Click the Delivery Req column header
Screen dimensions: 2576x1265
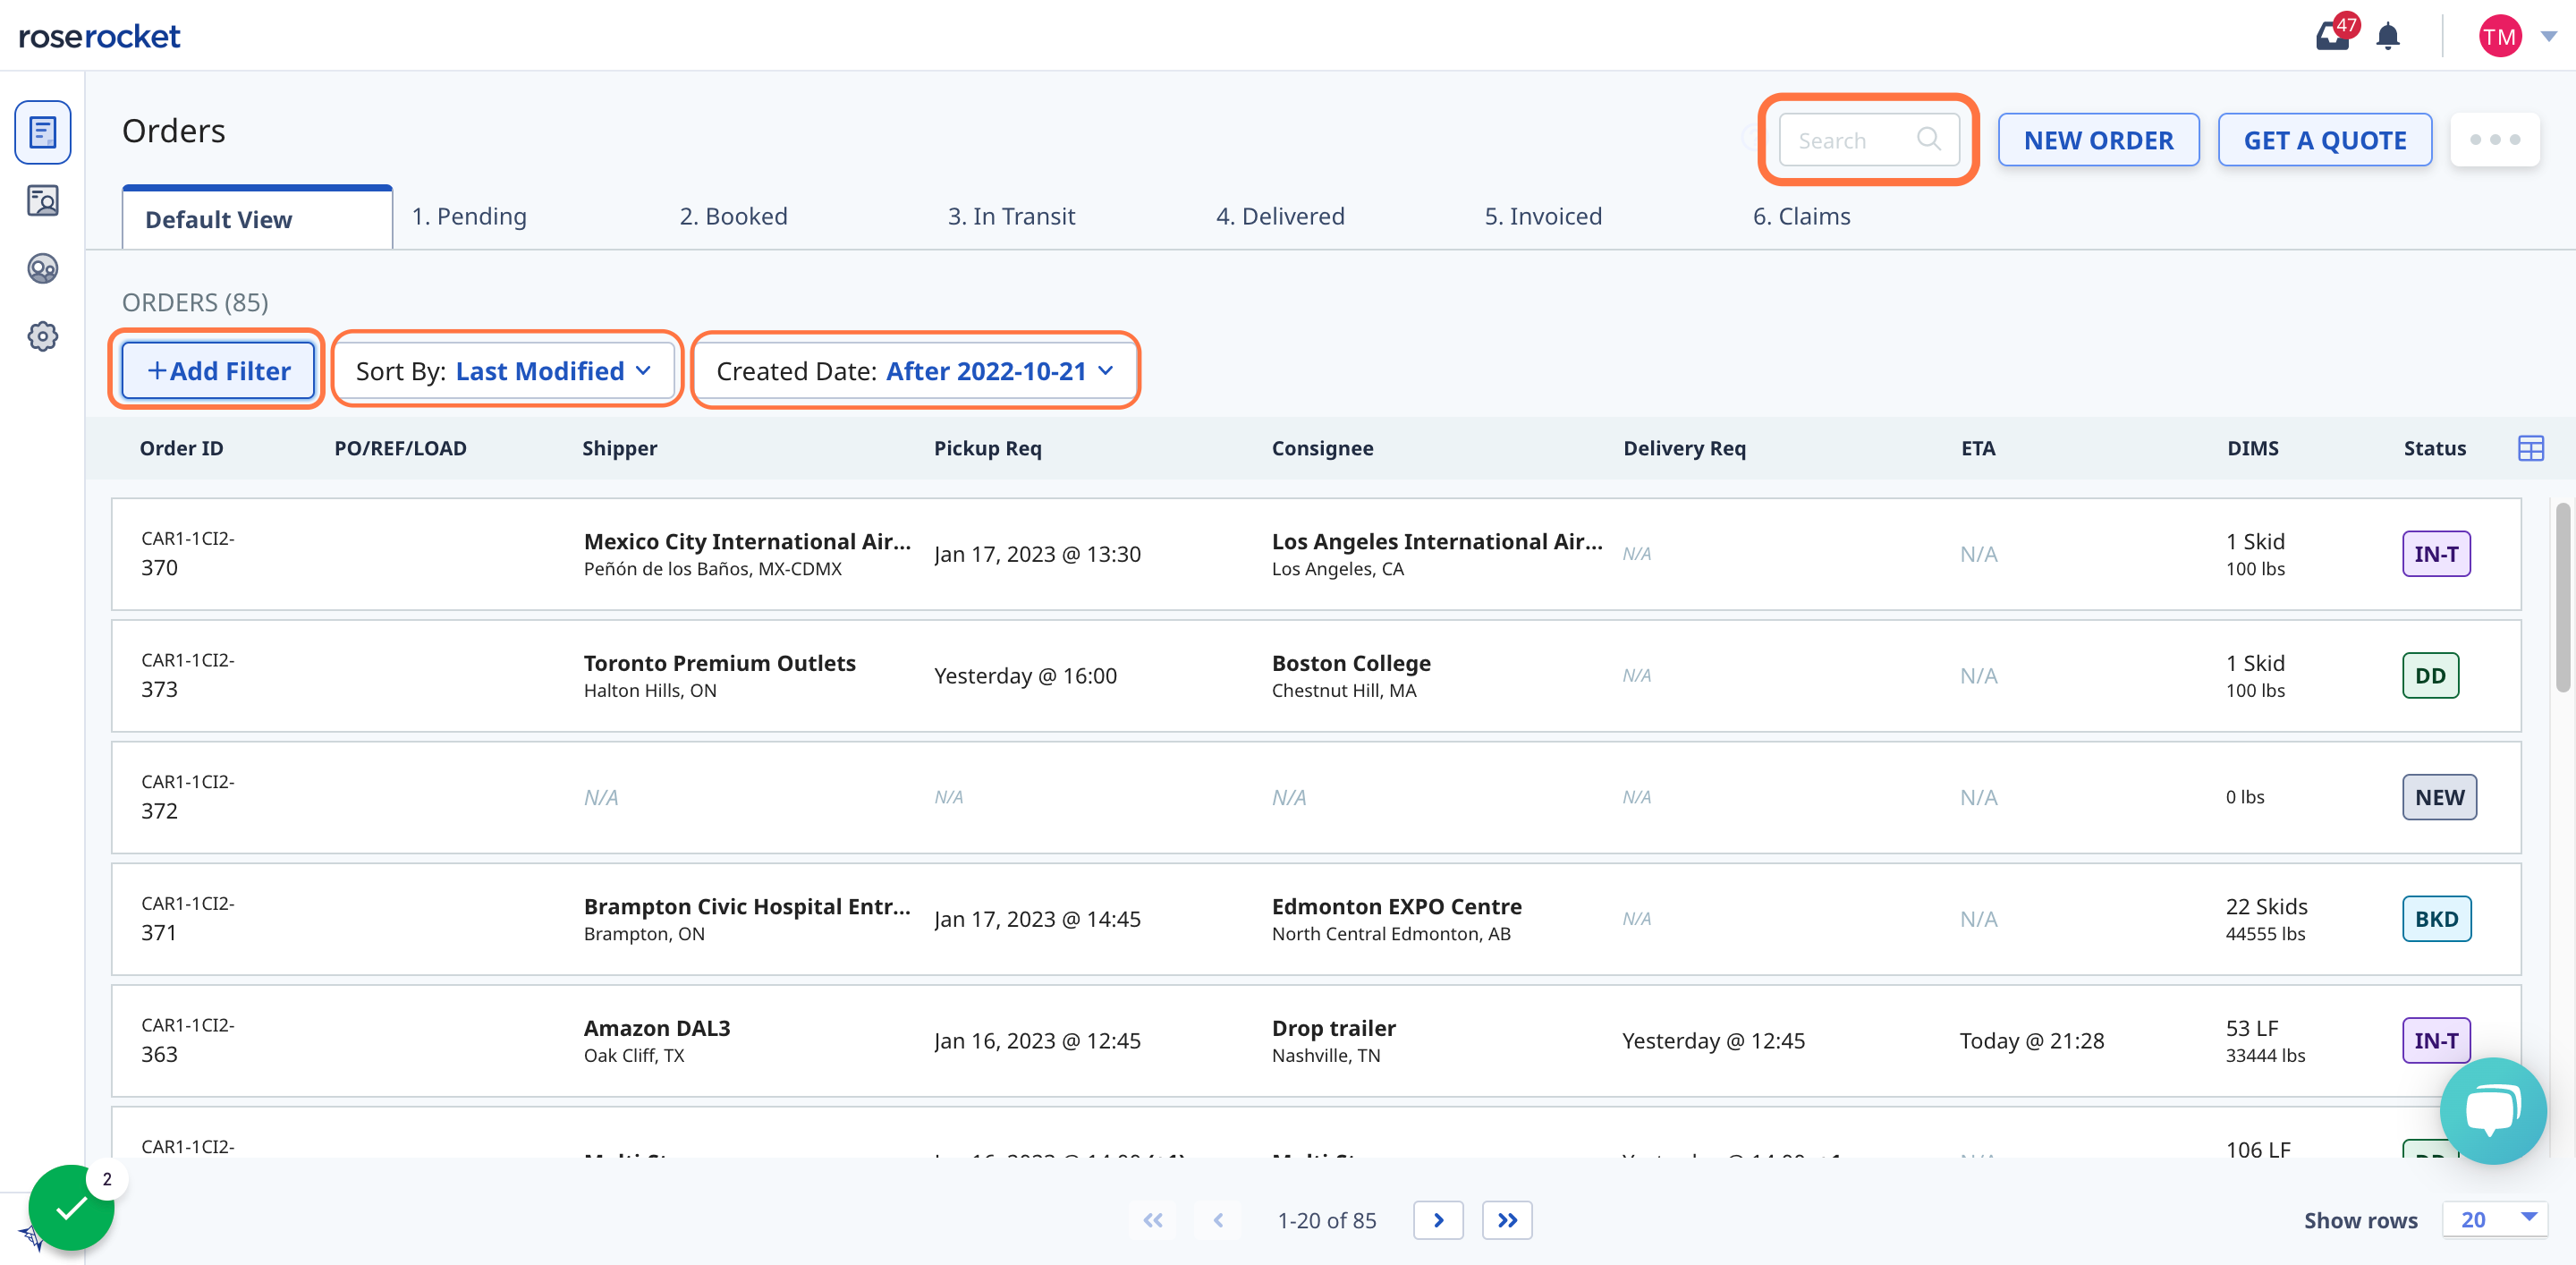click(x=1684, y=448)
